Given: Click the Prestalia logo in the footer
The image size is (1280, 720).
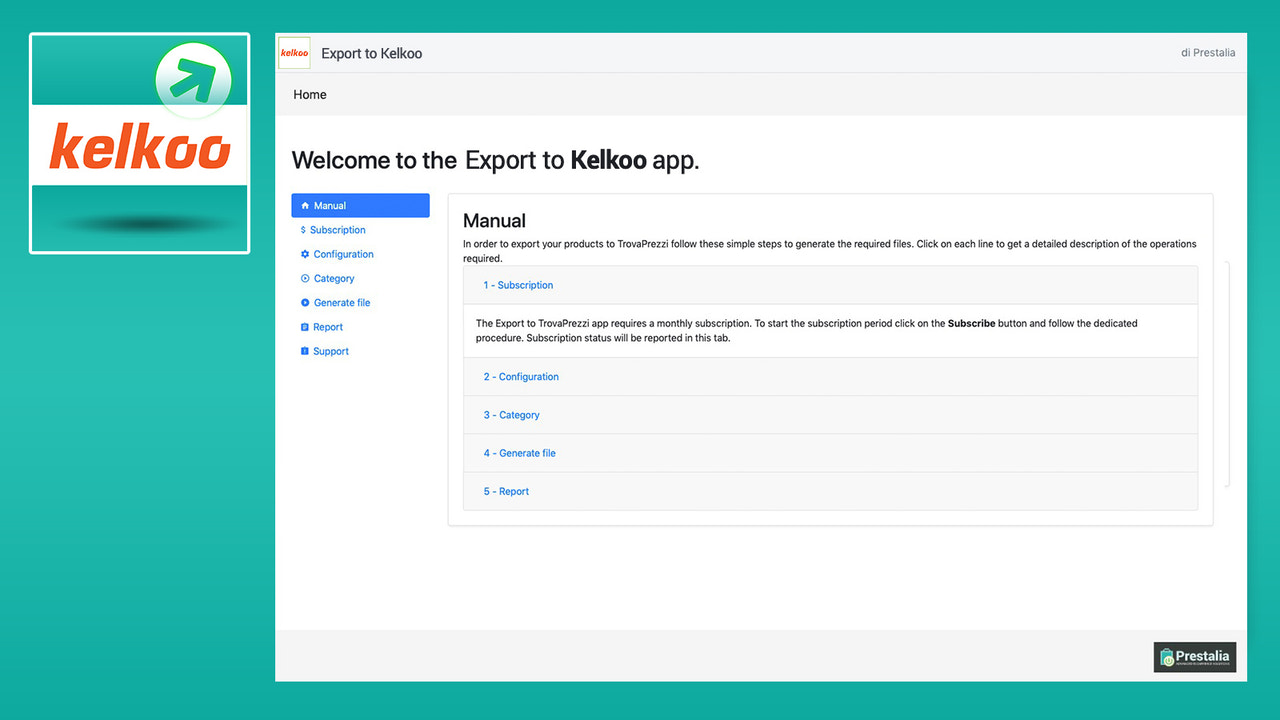Looking at the screenshot, I should 1194,656.
